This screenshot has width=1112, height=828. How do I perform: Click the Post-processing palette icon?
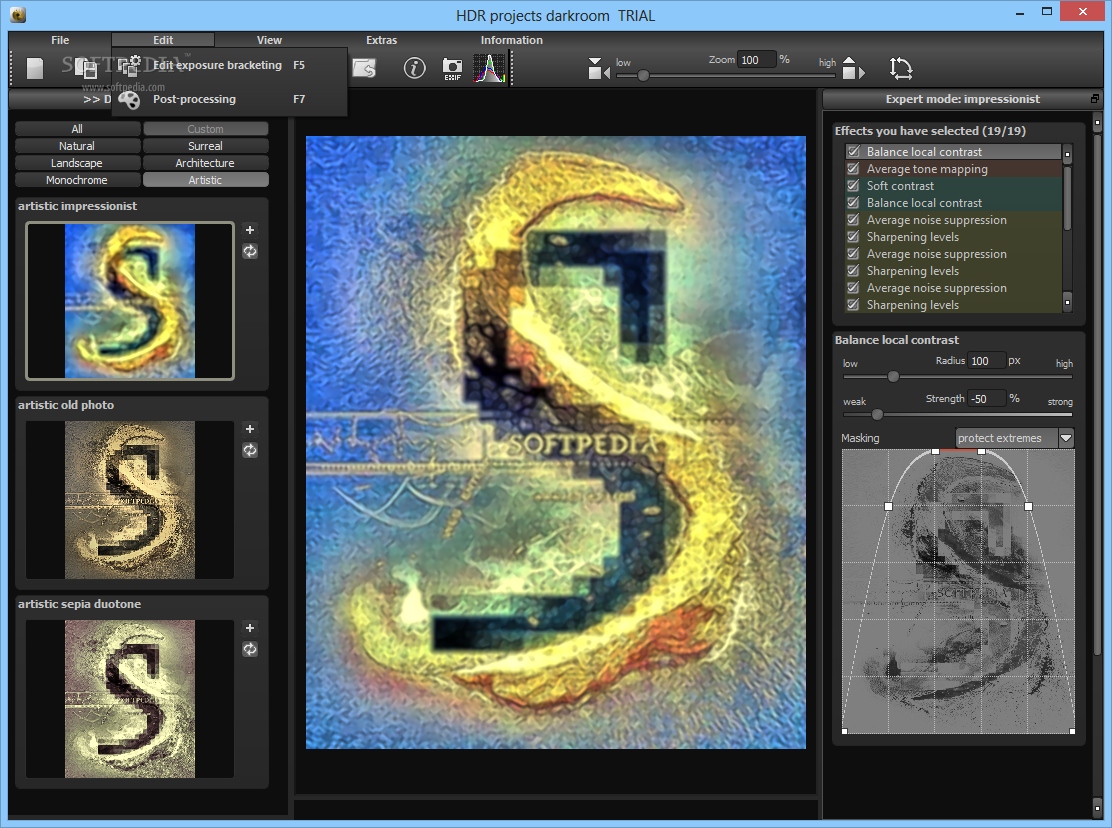click(129, 99)
